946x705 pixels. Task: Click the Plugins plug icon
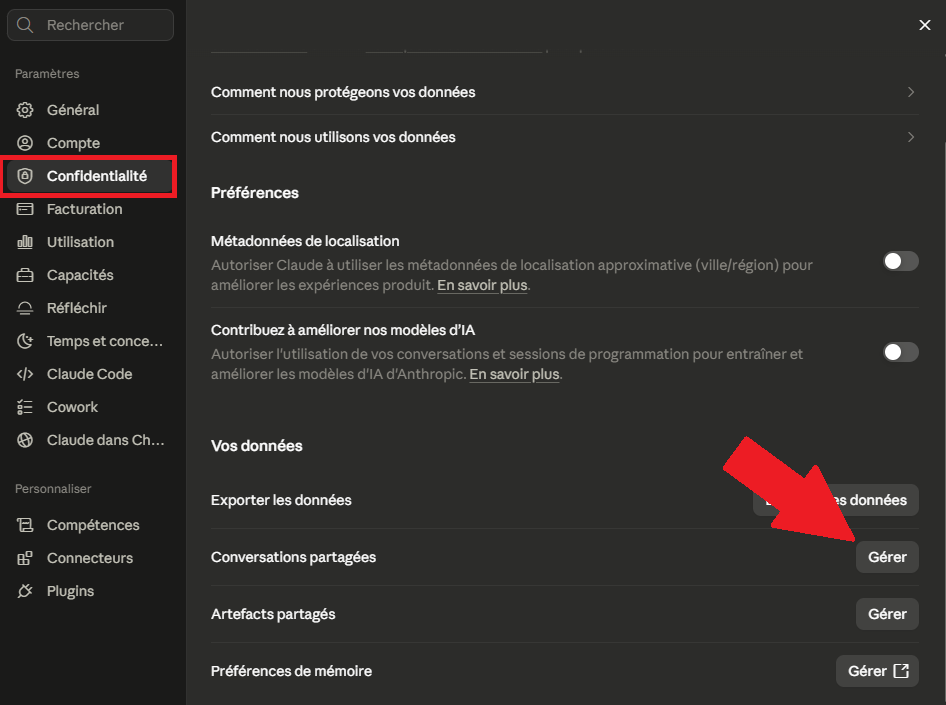coord(25,591)
